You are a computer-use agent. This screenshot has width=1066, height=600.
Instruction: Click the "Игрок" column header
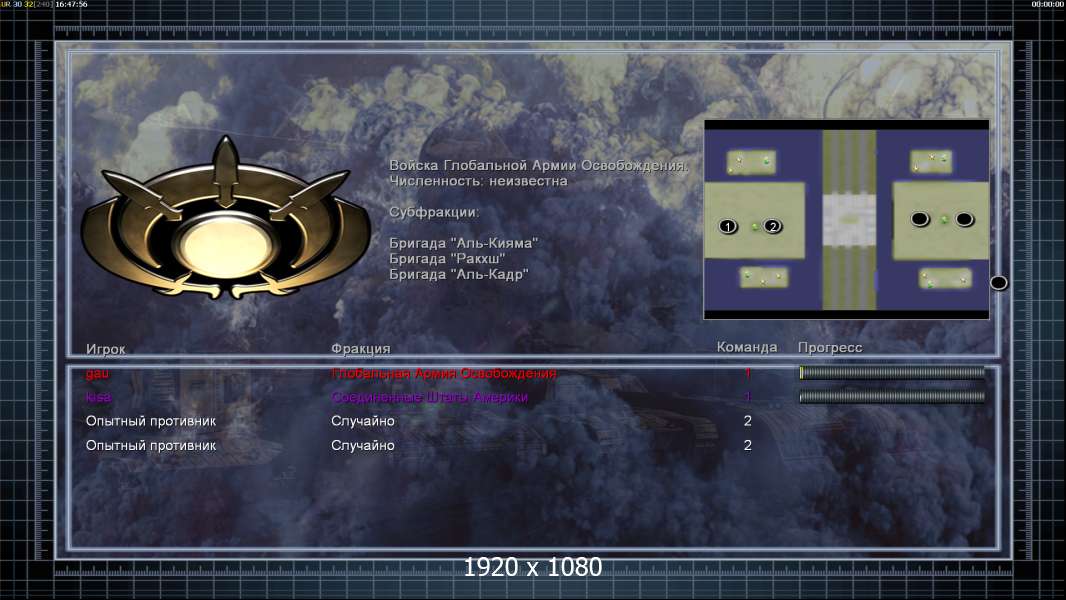(x=105, y=349)
